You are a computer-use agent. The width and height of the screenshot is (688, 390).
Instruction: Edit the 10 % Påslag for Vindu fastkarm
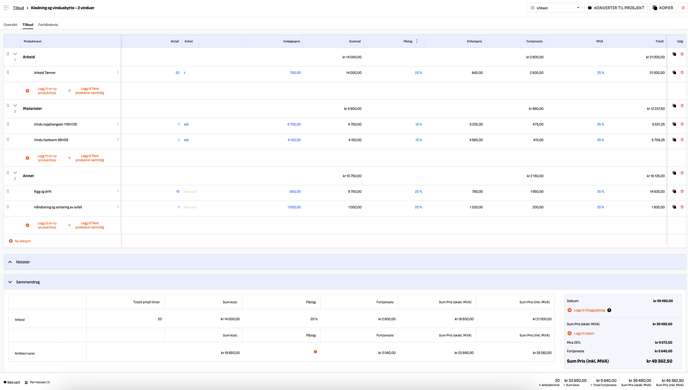[418, 140]
